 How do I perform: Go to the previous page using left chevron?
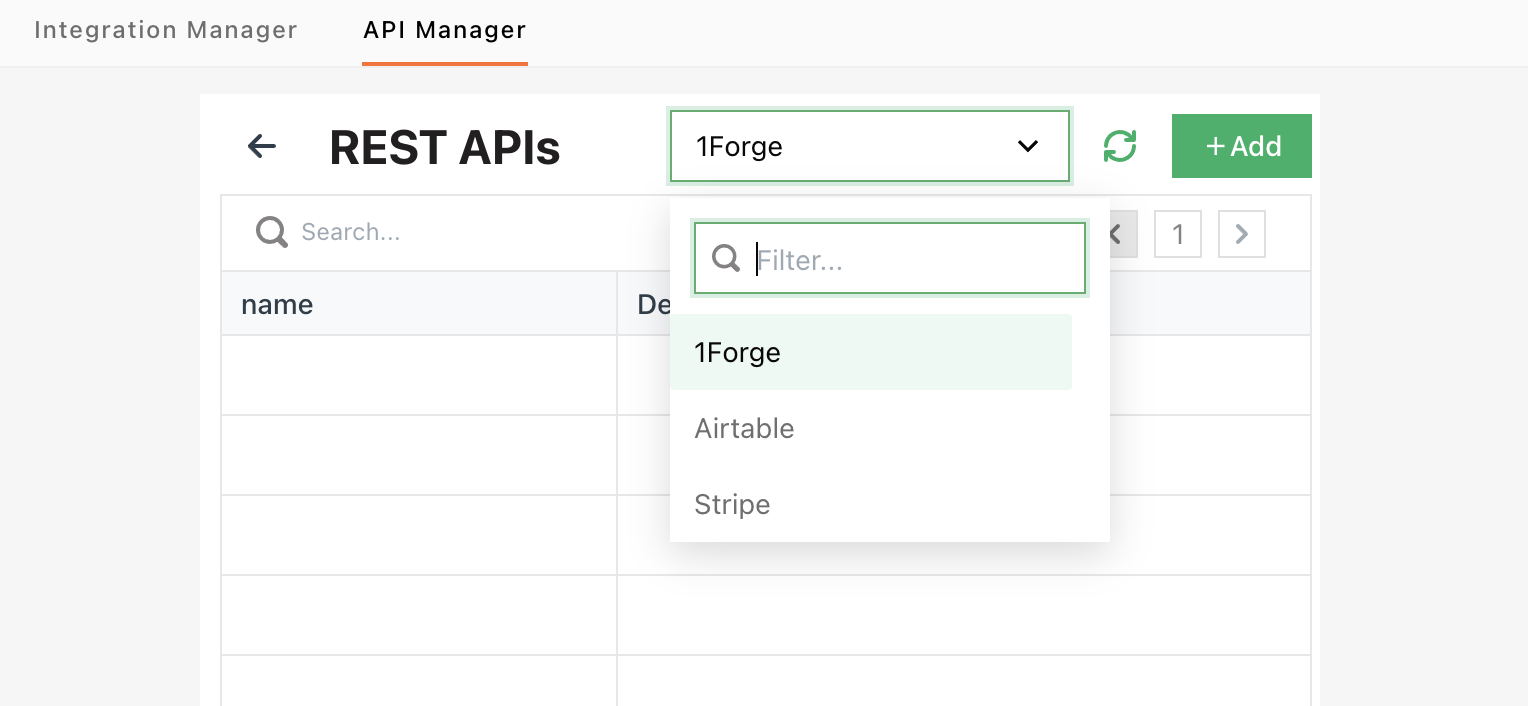click(x=1114, y=233)
